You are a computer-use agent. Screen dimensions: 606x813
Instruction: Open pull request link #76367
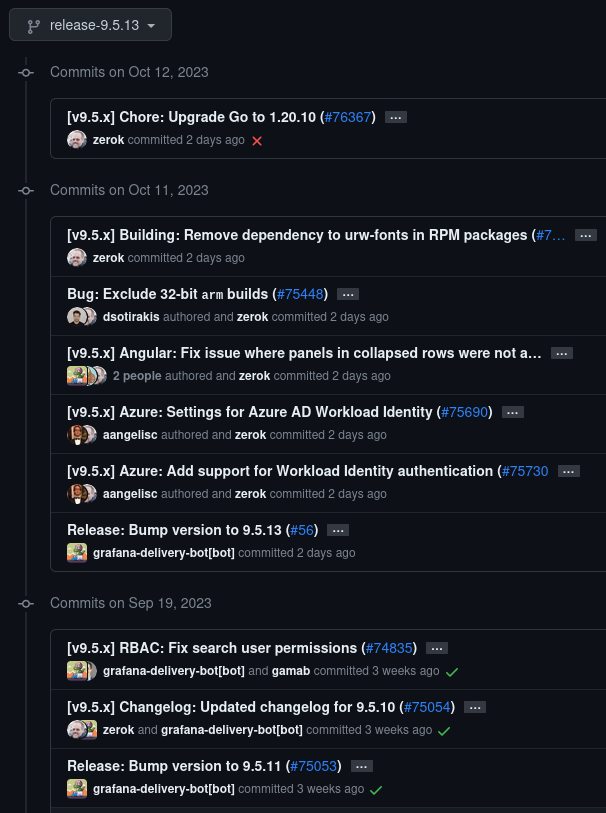pos(347,117)
